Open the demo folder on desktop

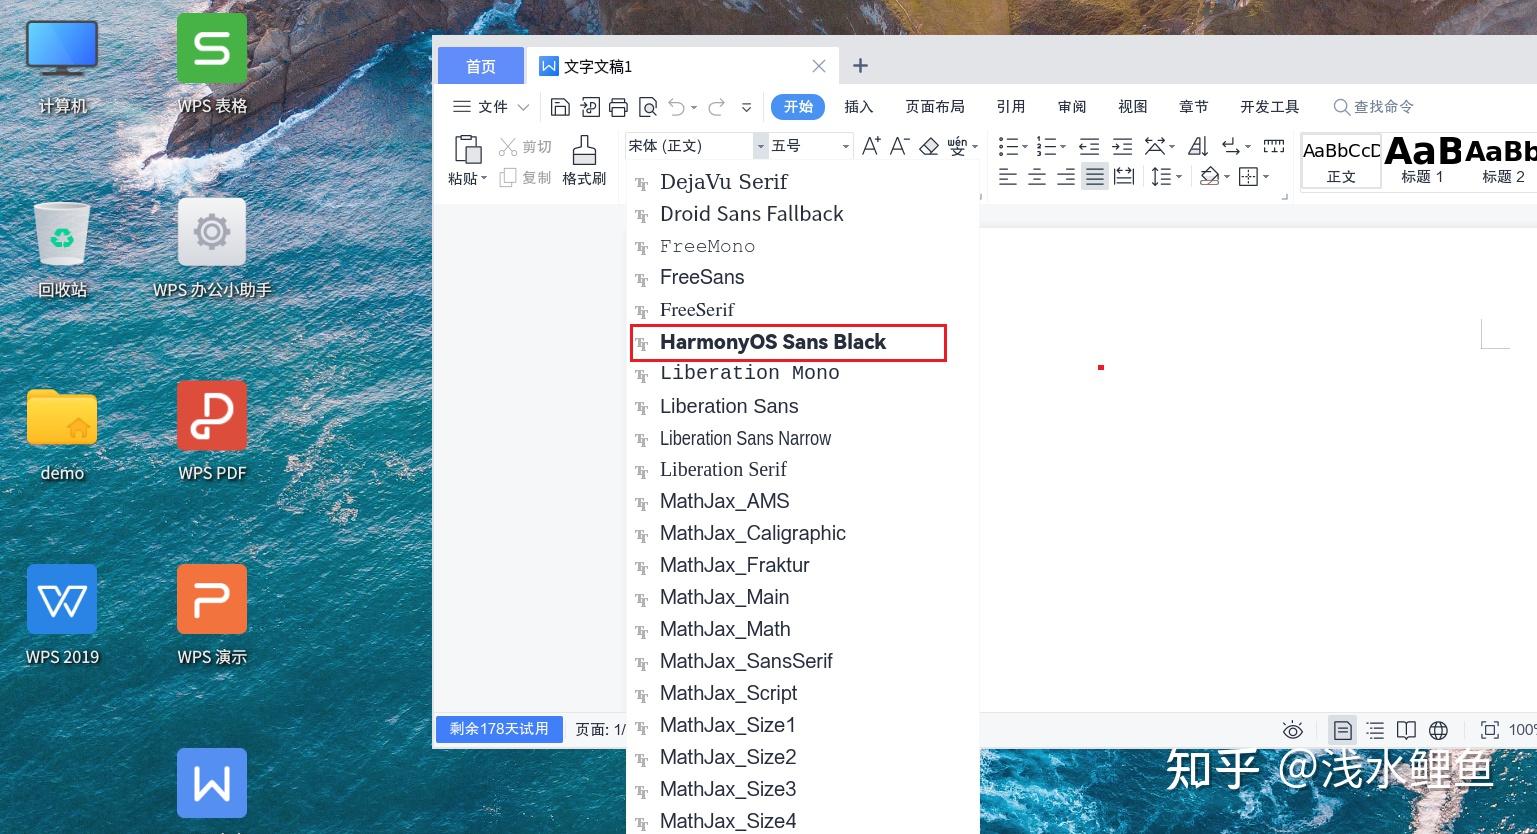click(x=62, y=435)
